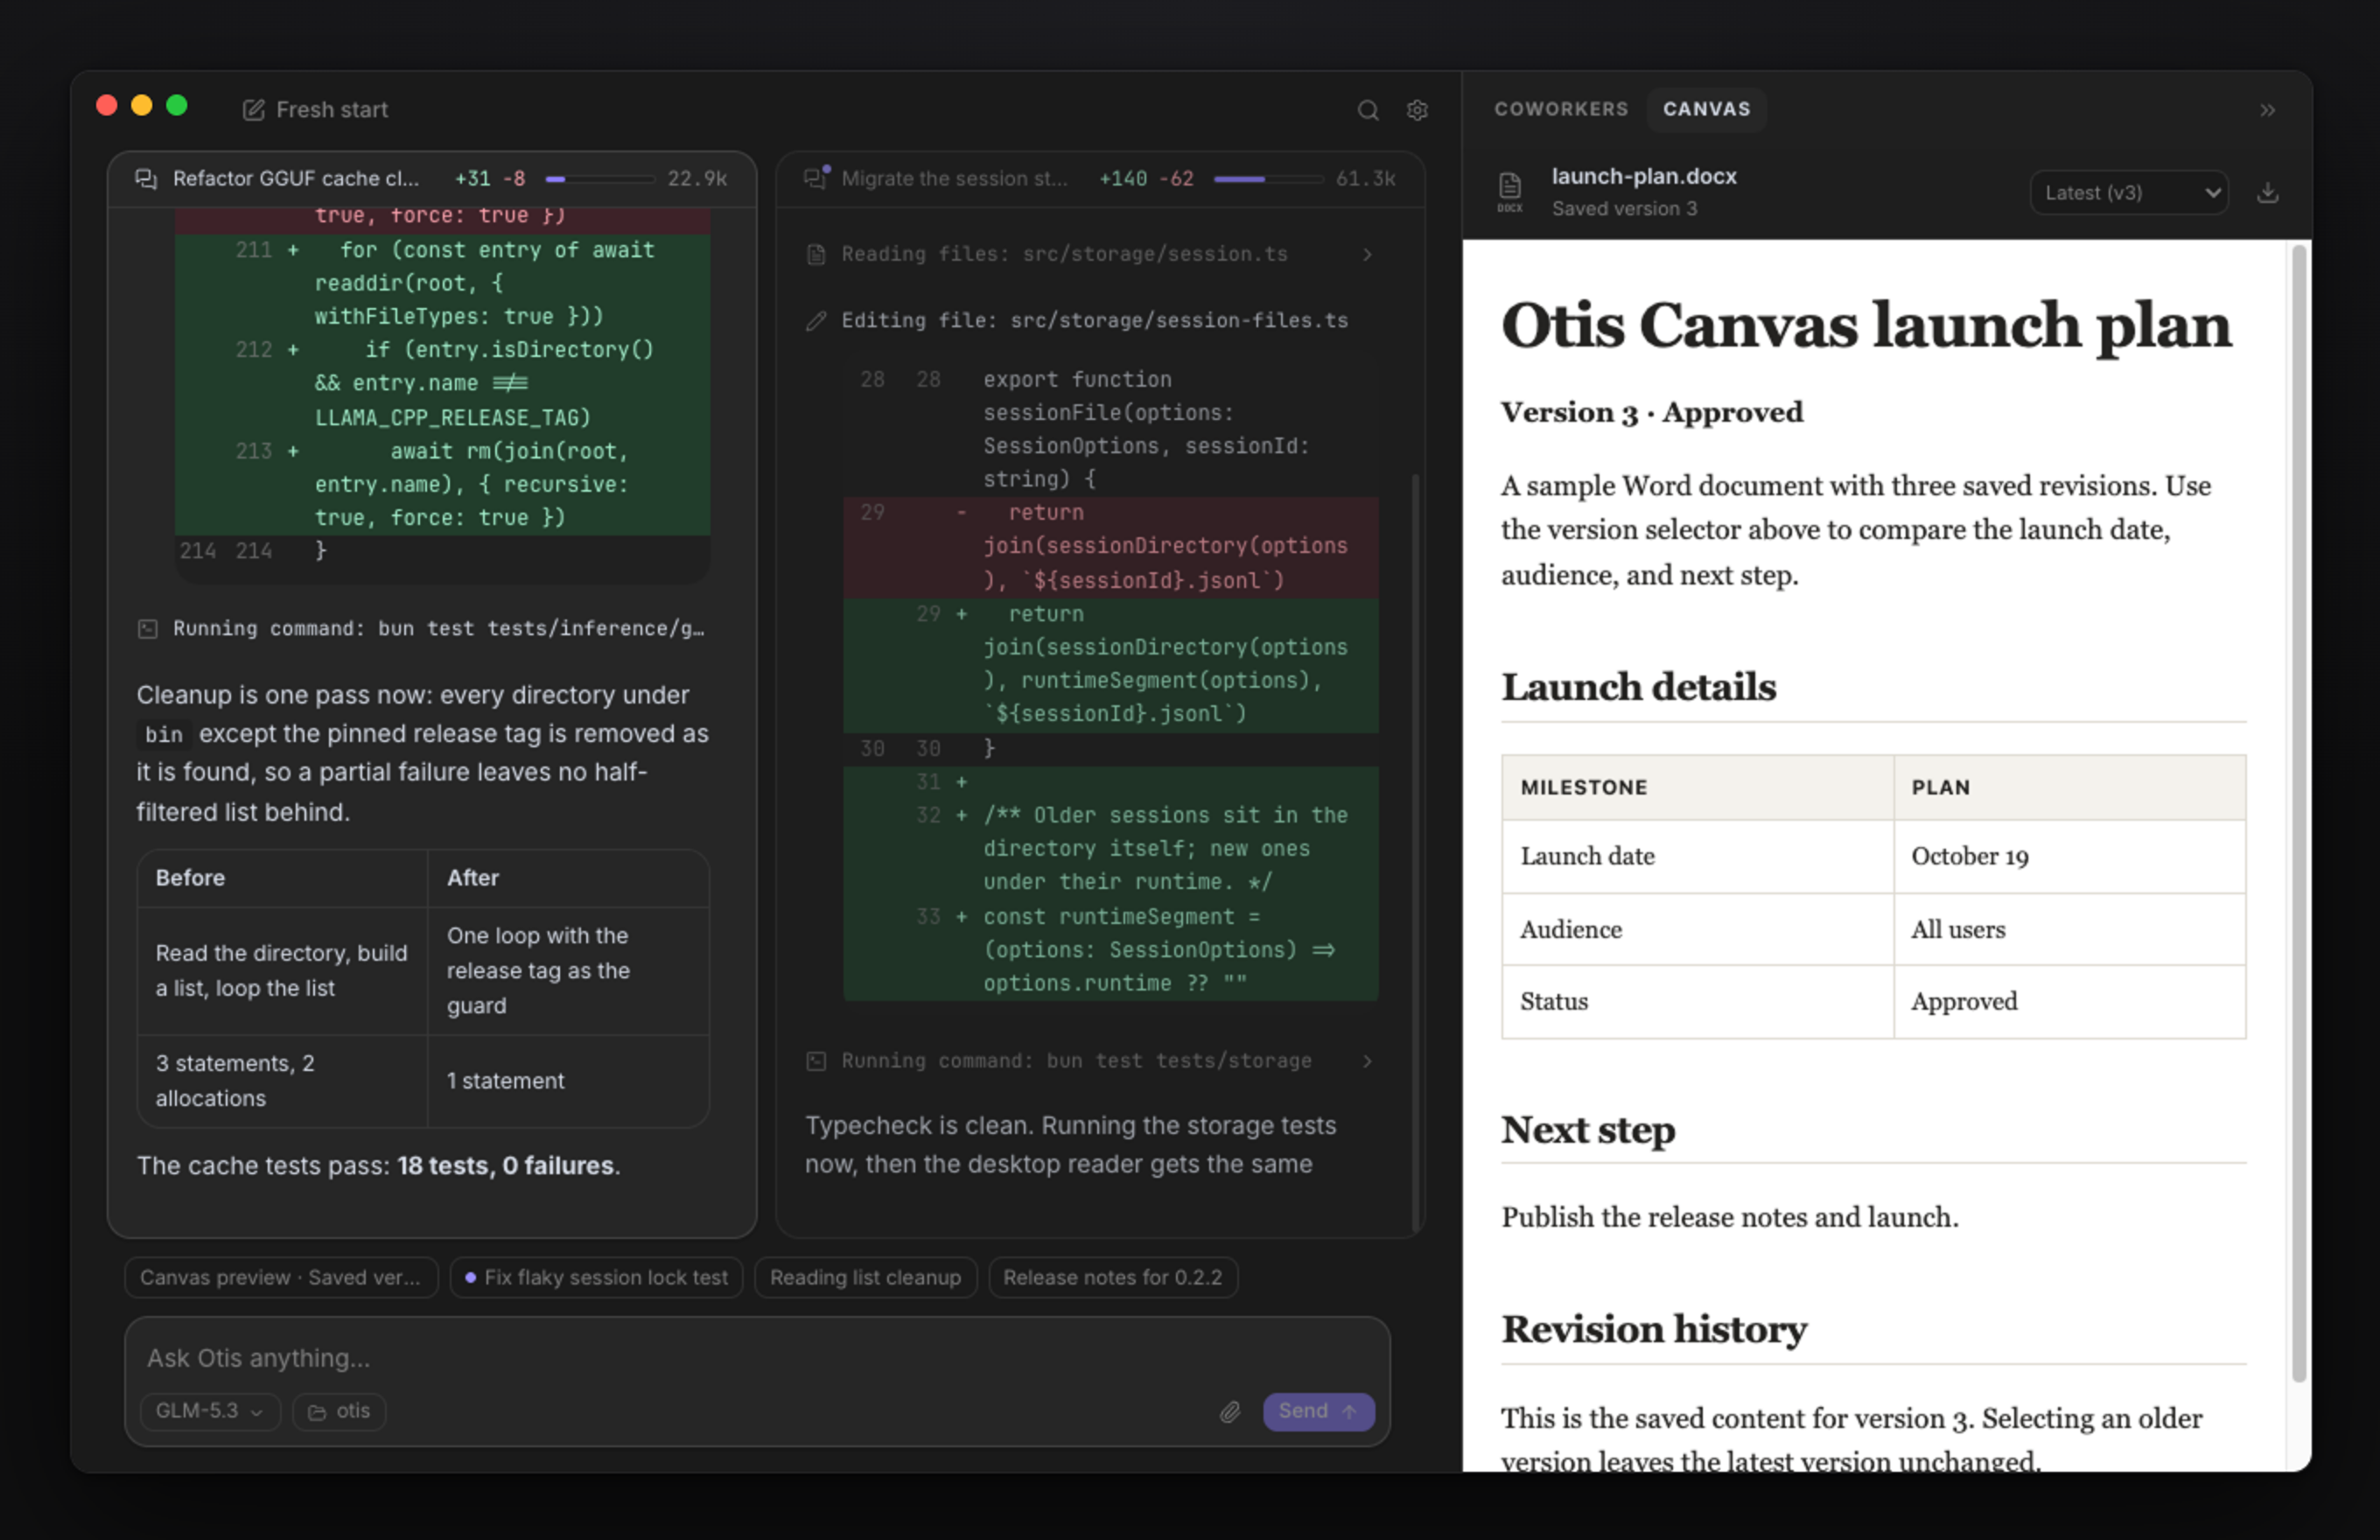Viewport: 2380px width, 1540px height.
Task: Click the Migrate session context usage bar
Action: (x=1268, y=179)
